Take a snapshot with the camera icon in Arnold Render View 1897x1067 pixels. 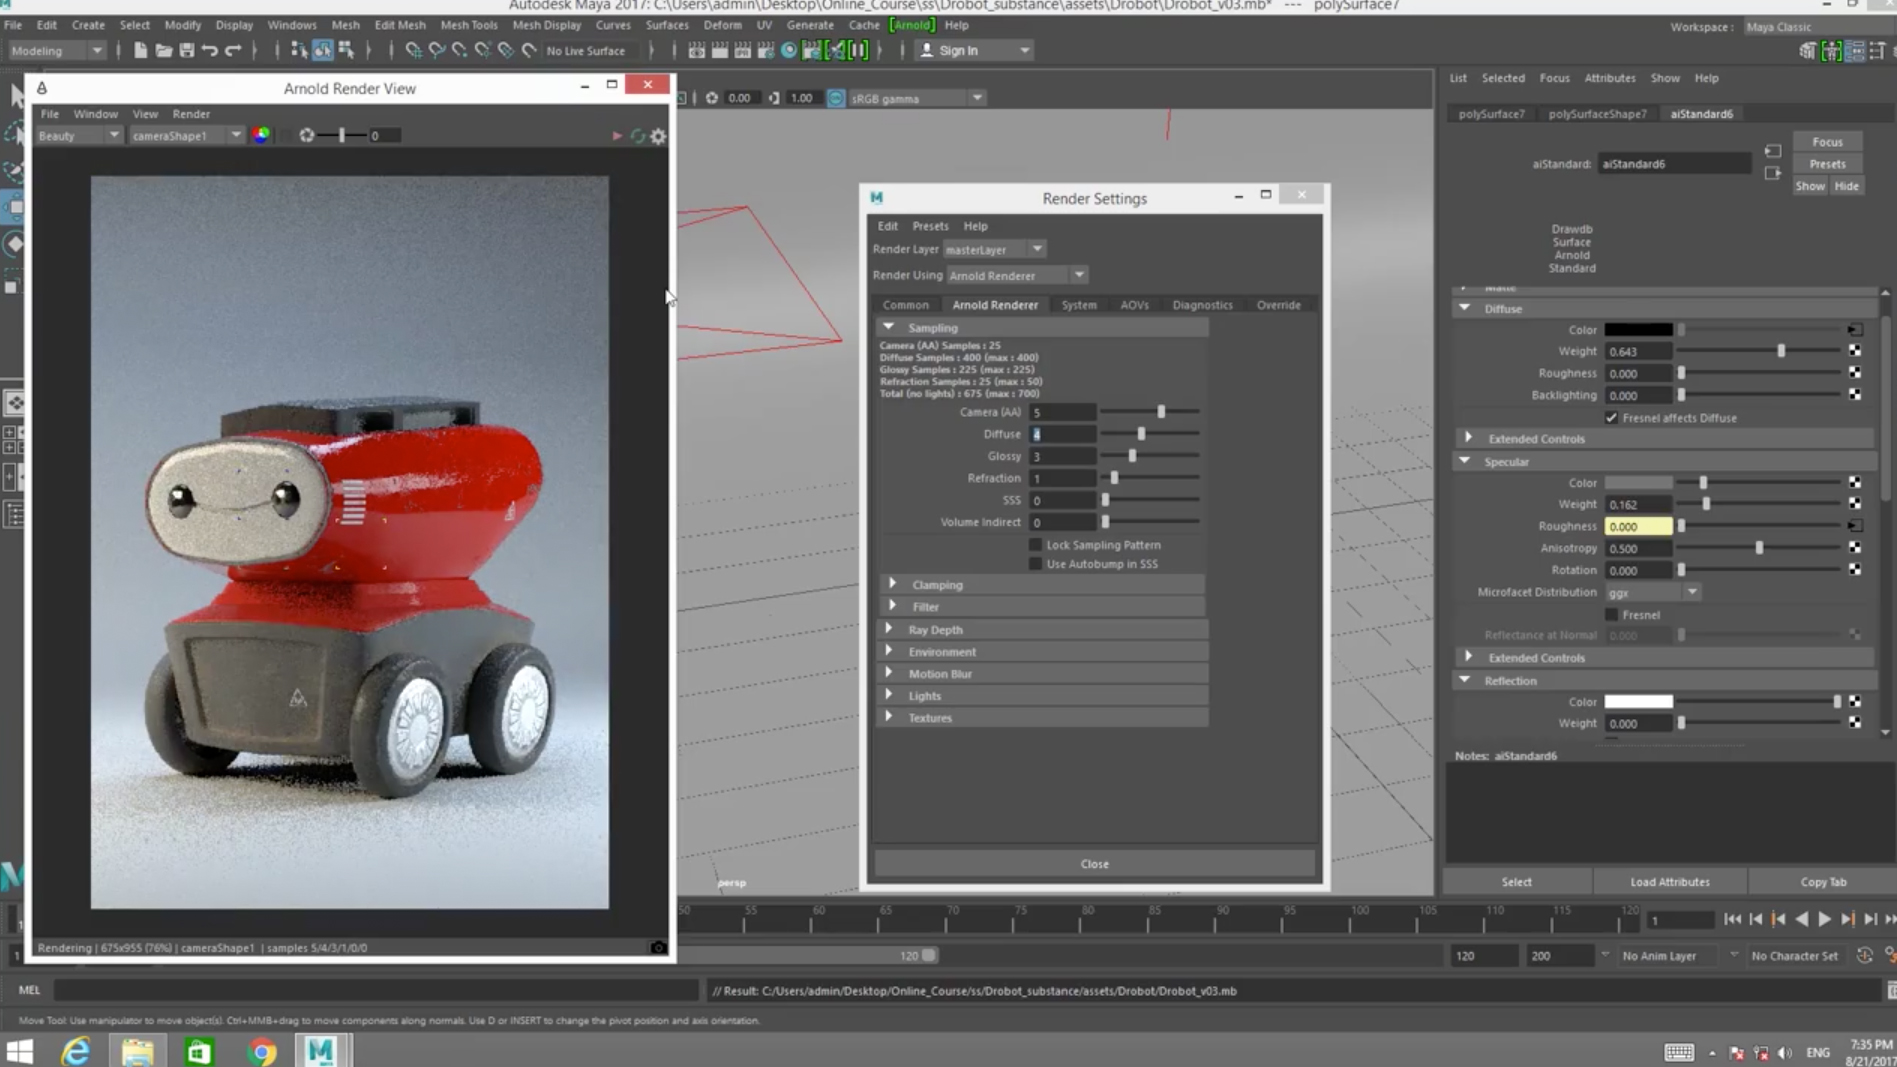[x=658, y=947]
